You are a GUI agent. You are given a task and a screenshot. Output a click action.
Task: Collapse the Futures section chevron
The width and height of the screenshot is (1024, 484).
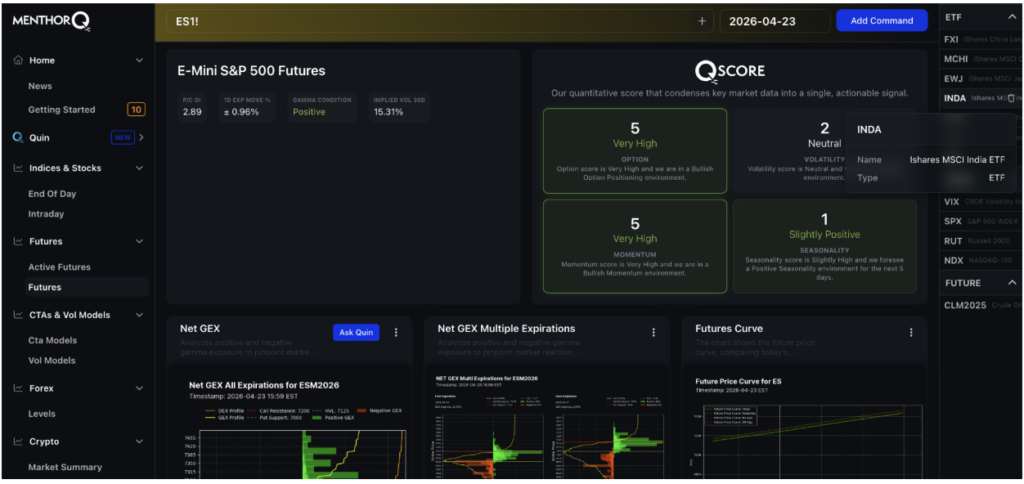(x=139, y=241)
